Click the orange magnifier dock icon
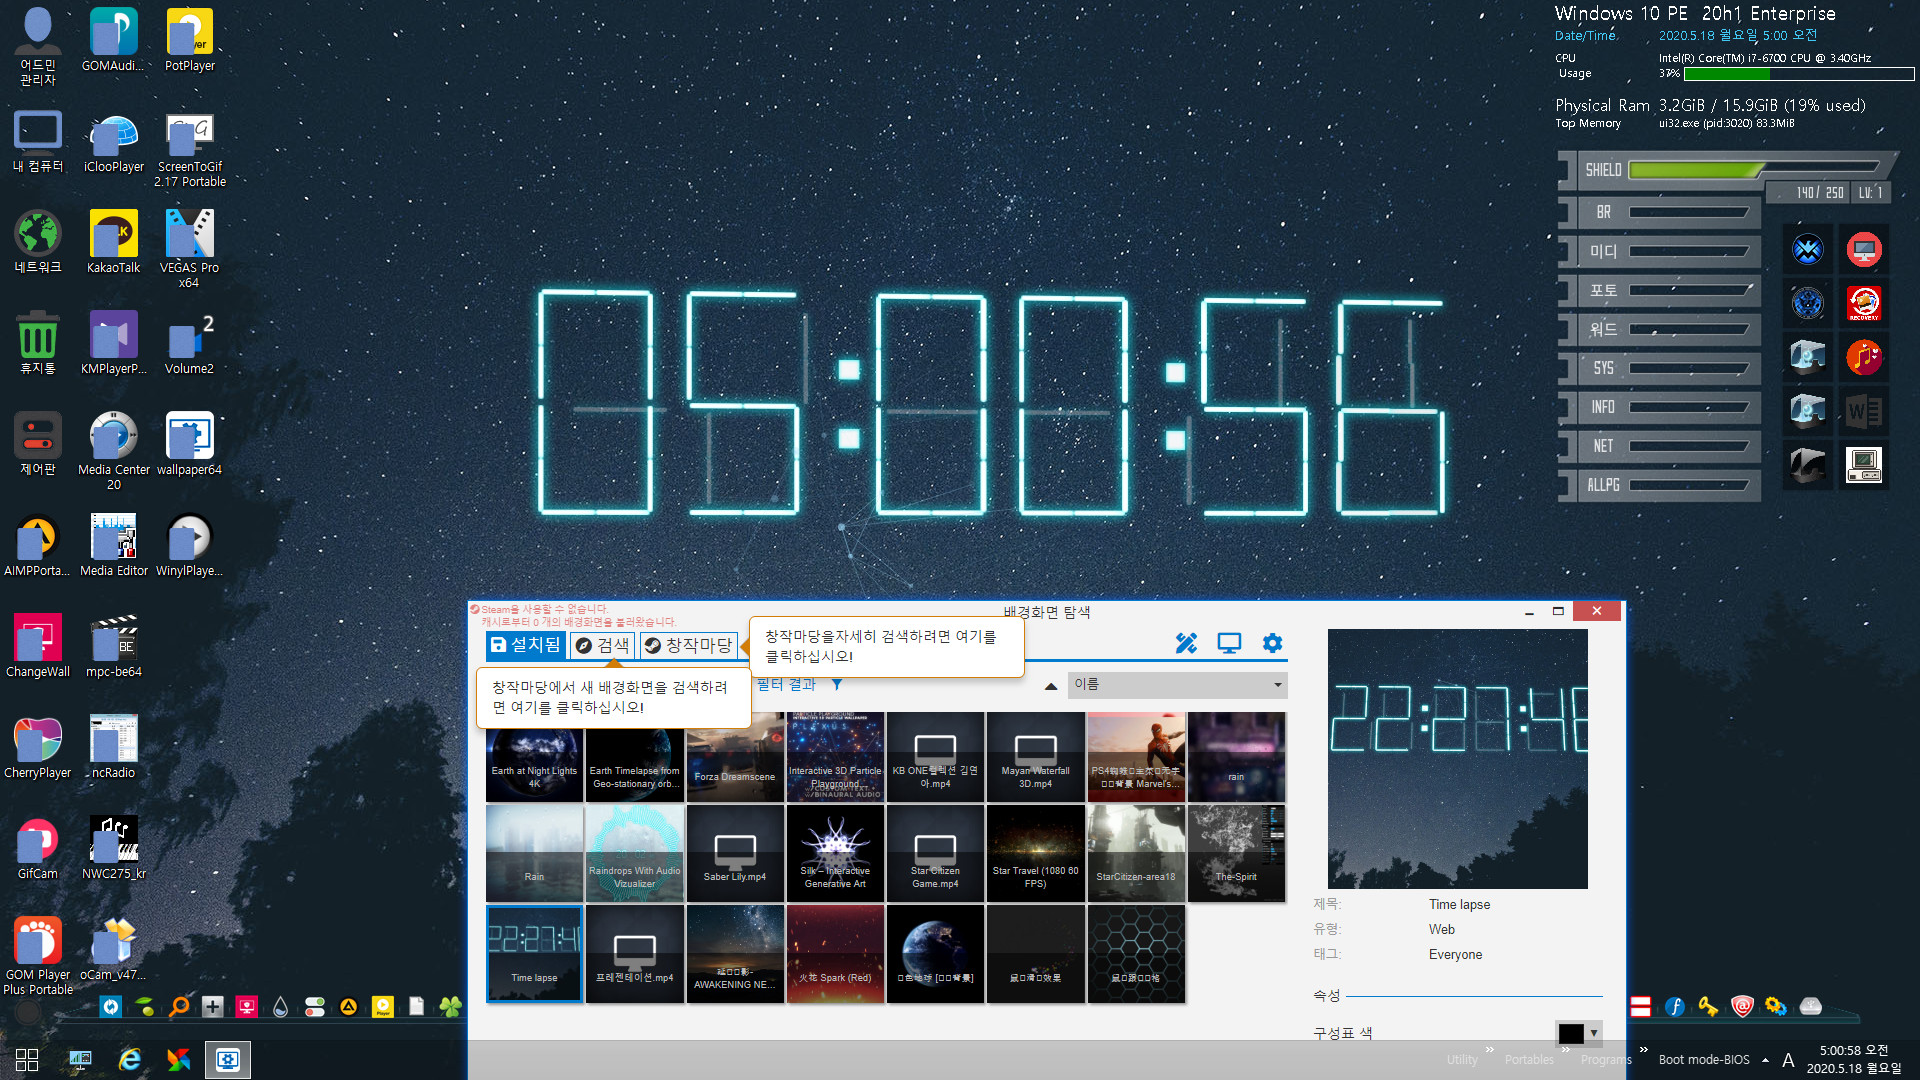This screenshot has width=1920, height=1080. coord(180,1006)
